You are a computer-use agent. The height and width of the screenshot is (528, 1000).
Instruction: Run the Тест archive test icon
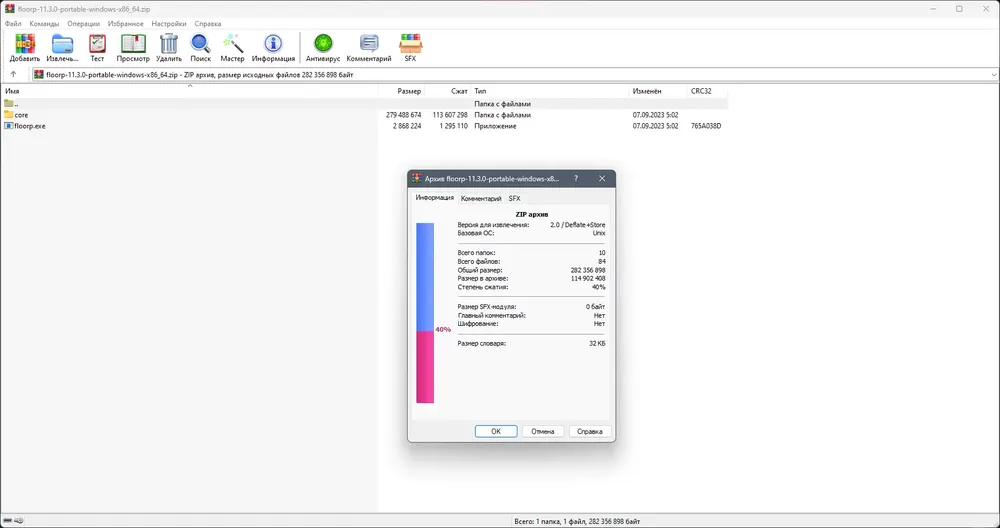click(x=97, y=48)
